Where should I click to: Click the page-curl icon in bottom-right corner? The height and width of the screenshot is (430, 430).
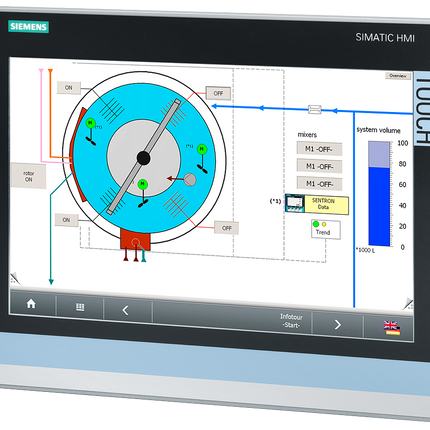409,303
